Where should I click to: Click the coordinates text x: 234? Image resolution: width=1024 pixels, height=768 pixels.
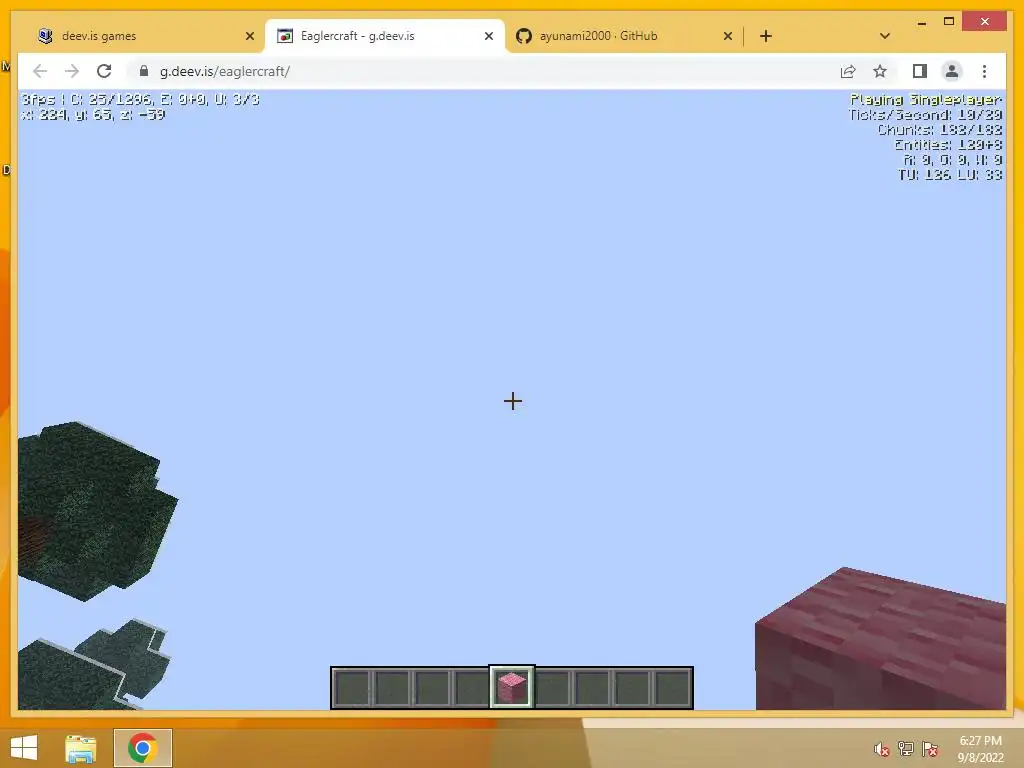tap(93, 115)
